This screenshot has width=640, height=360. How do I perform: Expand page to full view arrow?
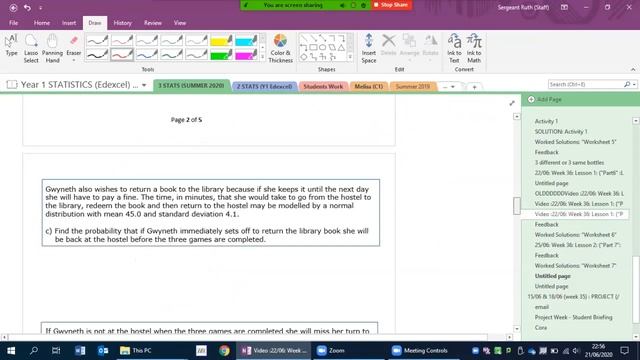pyautogui.click(x=512, y=103)
